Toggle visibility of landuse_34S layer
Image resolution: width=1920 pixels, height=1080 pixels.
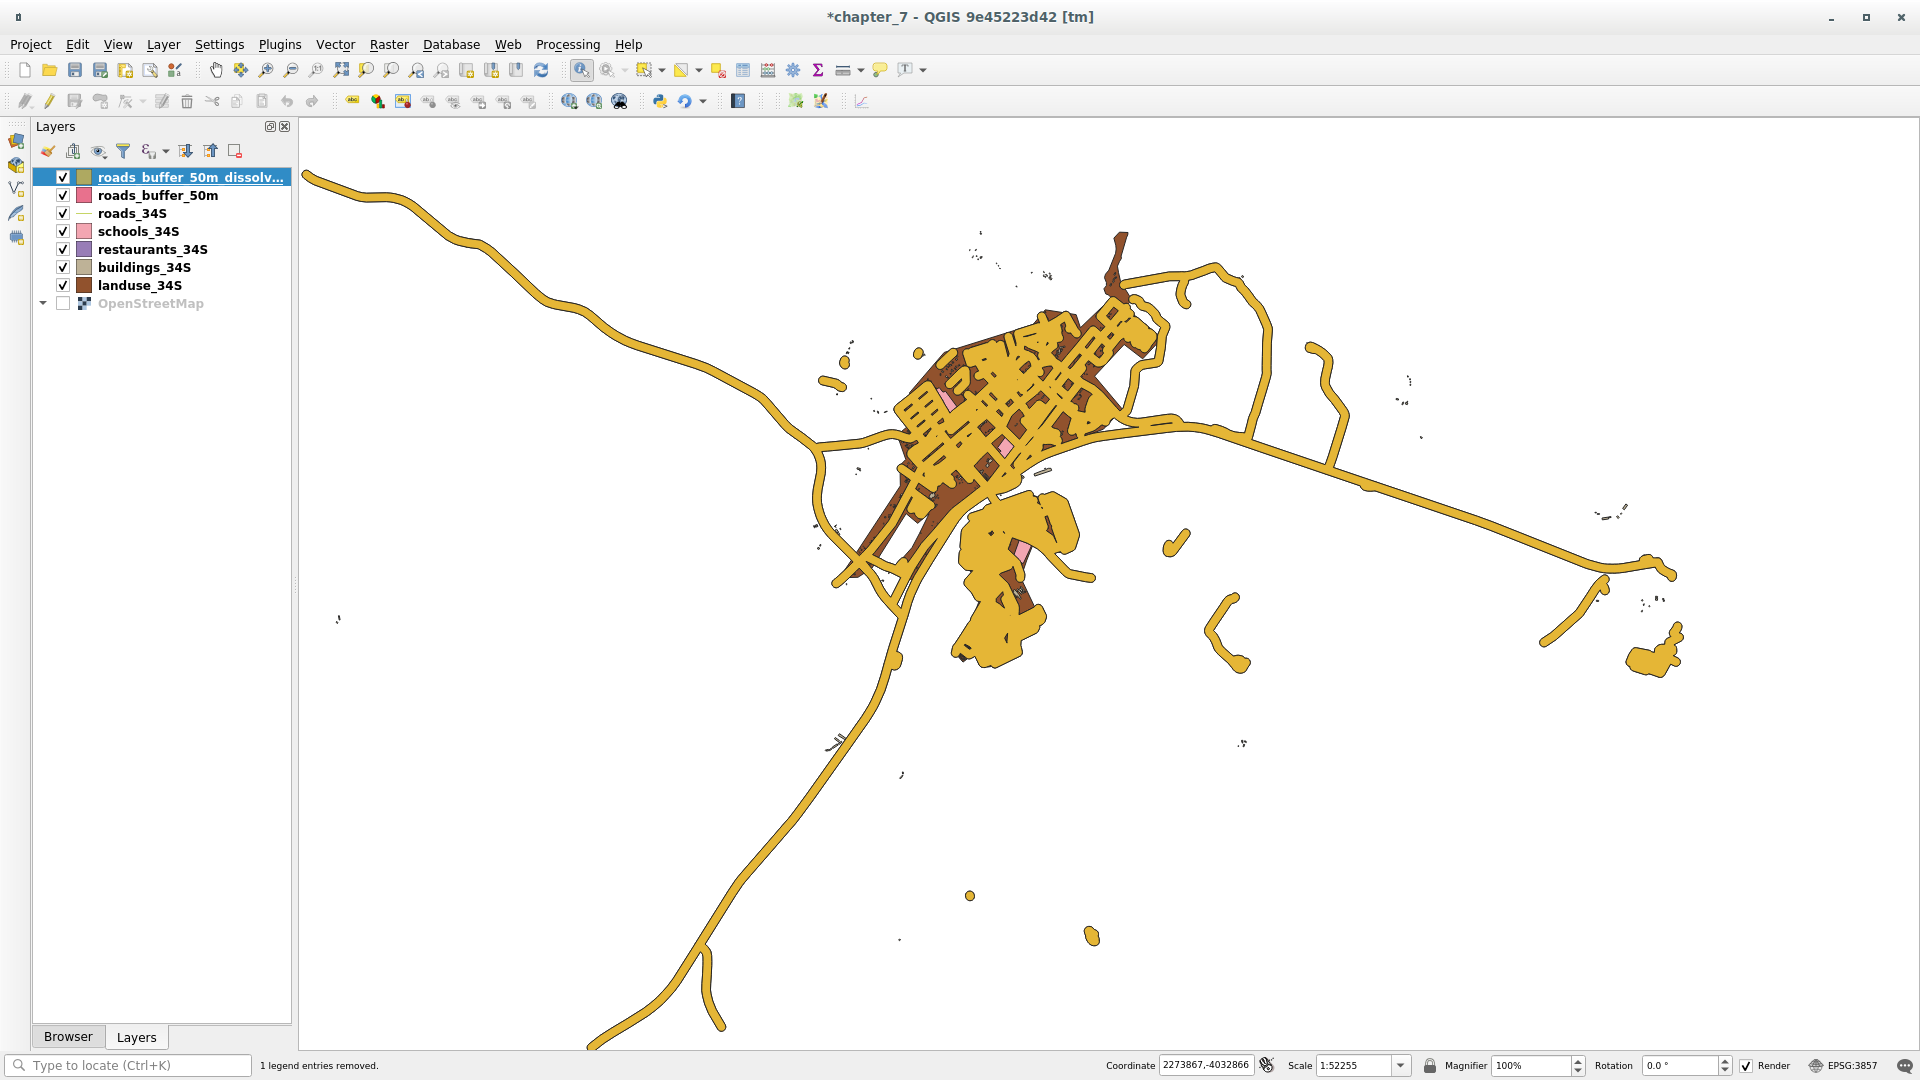[x=63, y=285]
